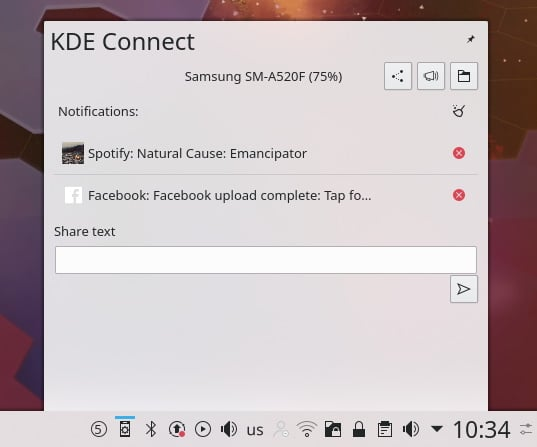Open the Spotify Natural Cause notification
The image size is (537, 447).
pyautogui.click(x=197, y=153)
